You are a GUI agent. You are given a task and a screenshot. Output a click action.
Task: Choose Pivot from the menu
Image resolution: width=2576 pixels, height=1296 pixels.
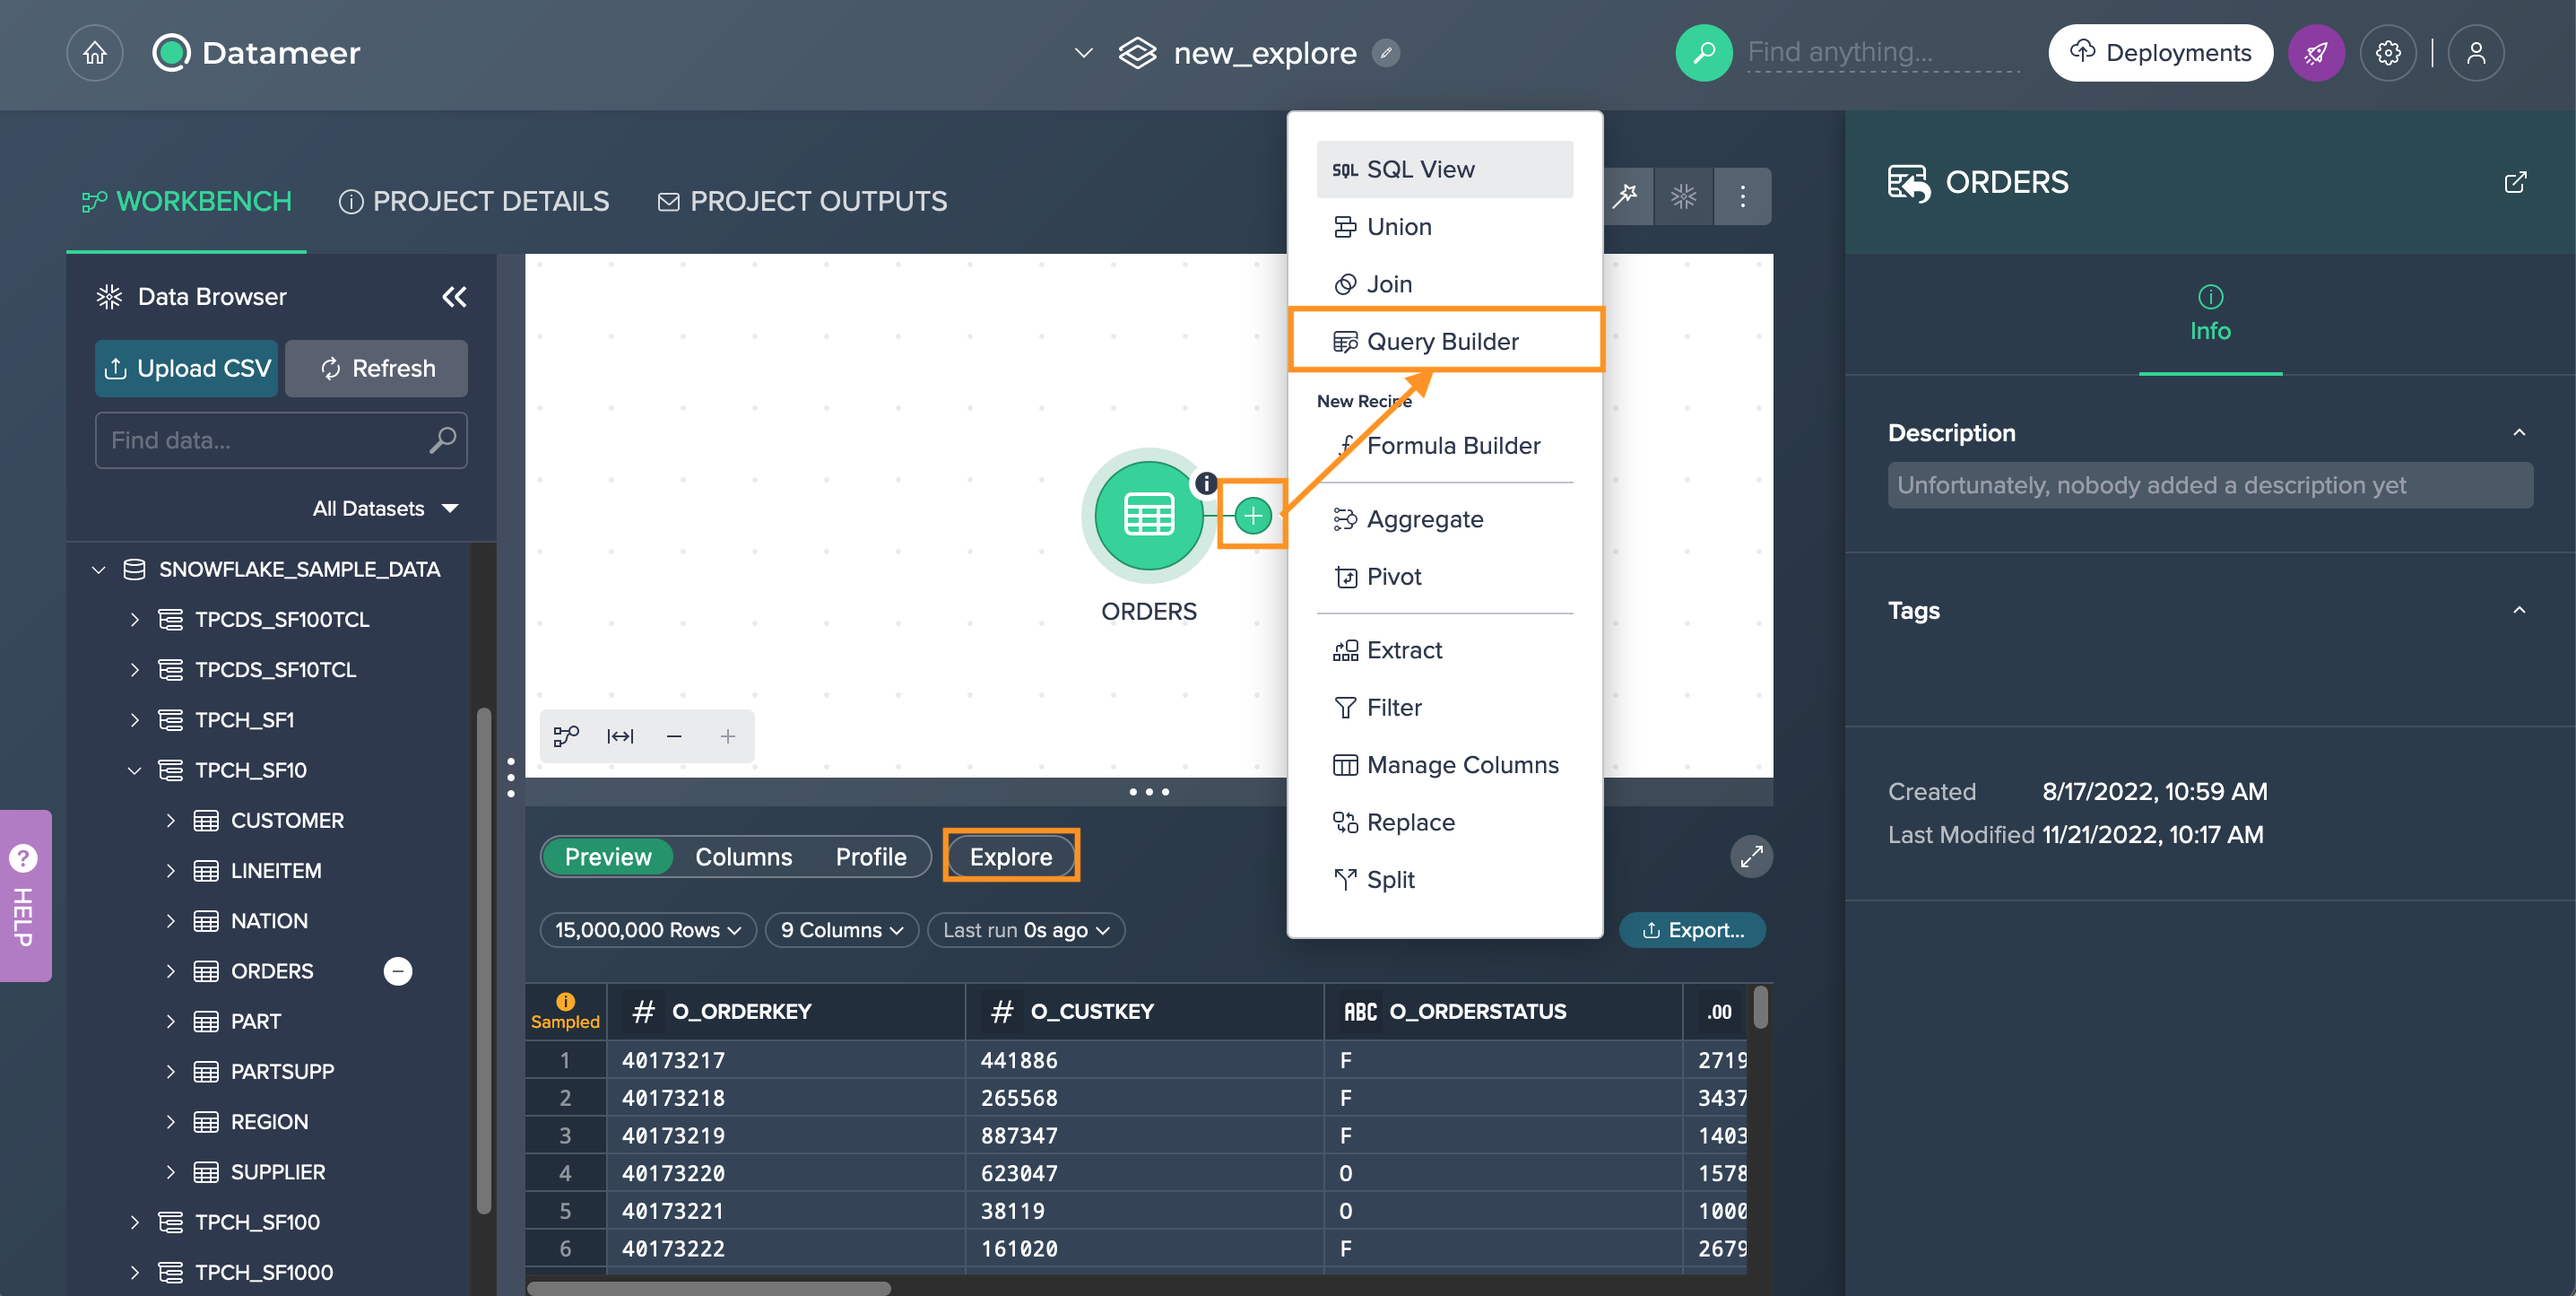tap(1445, 577)
